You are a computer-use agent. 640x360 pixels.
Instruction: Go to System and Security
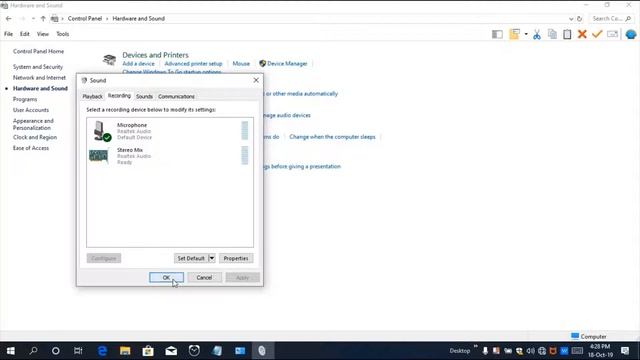(x=38, y=67)
